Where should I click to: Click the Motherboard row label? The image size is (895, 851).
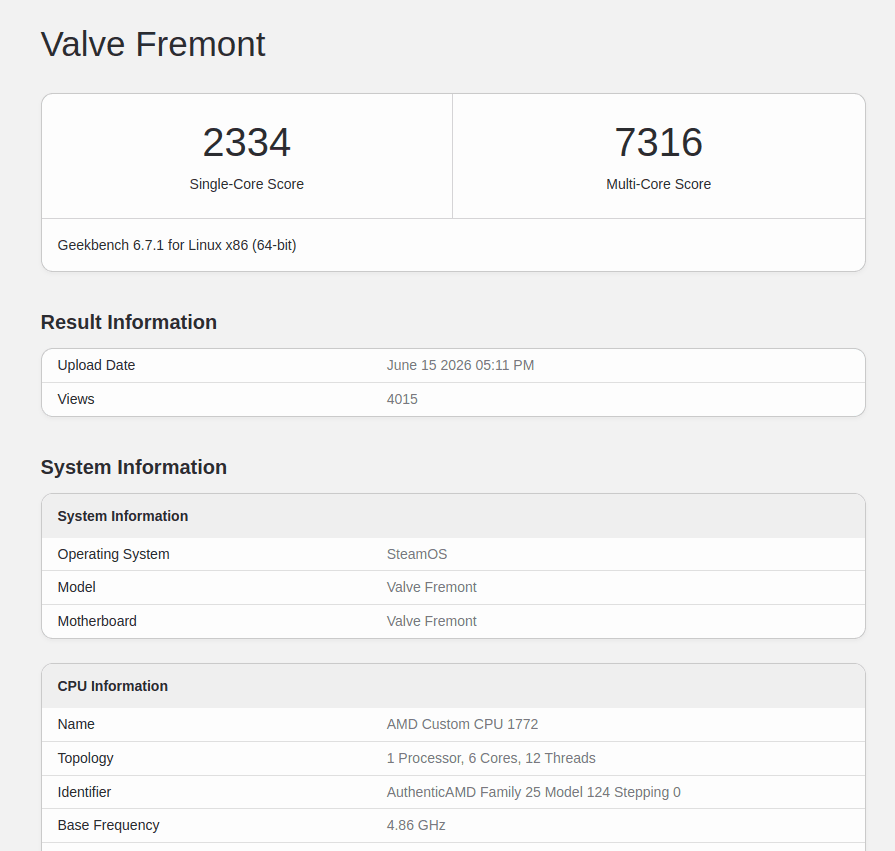[97, 621]
